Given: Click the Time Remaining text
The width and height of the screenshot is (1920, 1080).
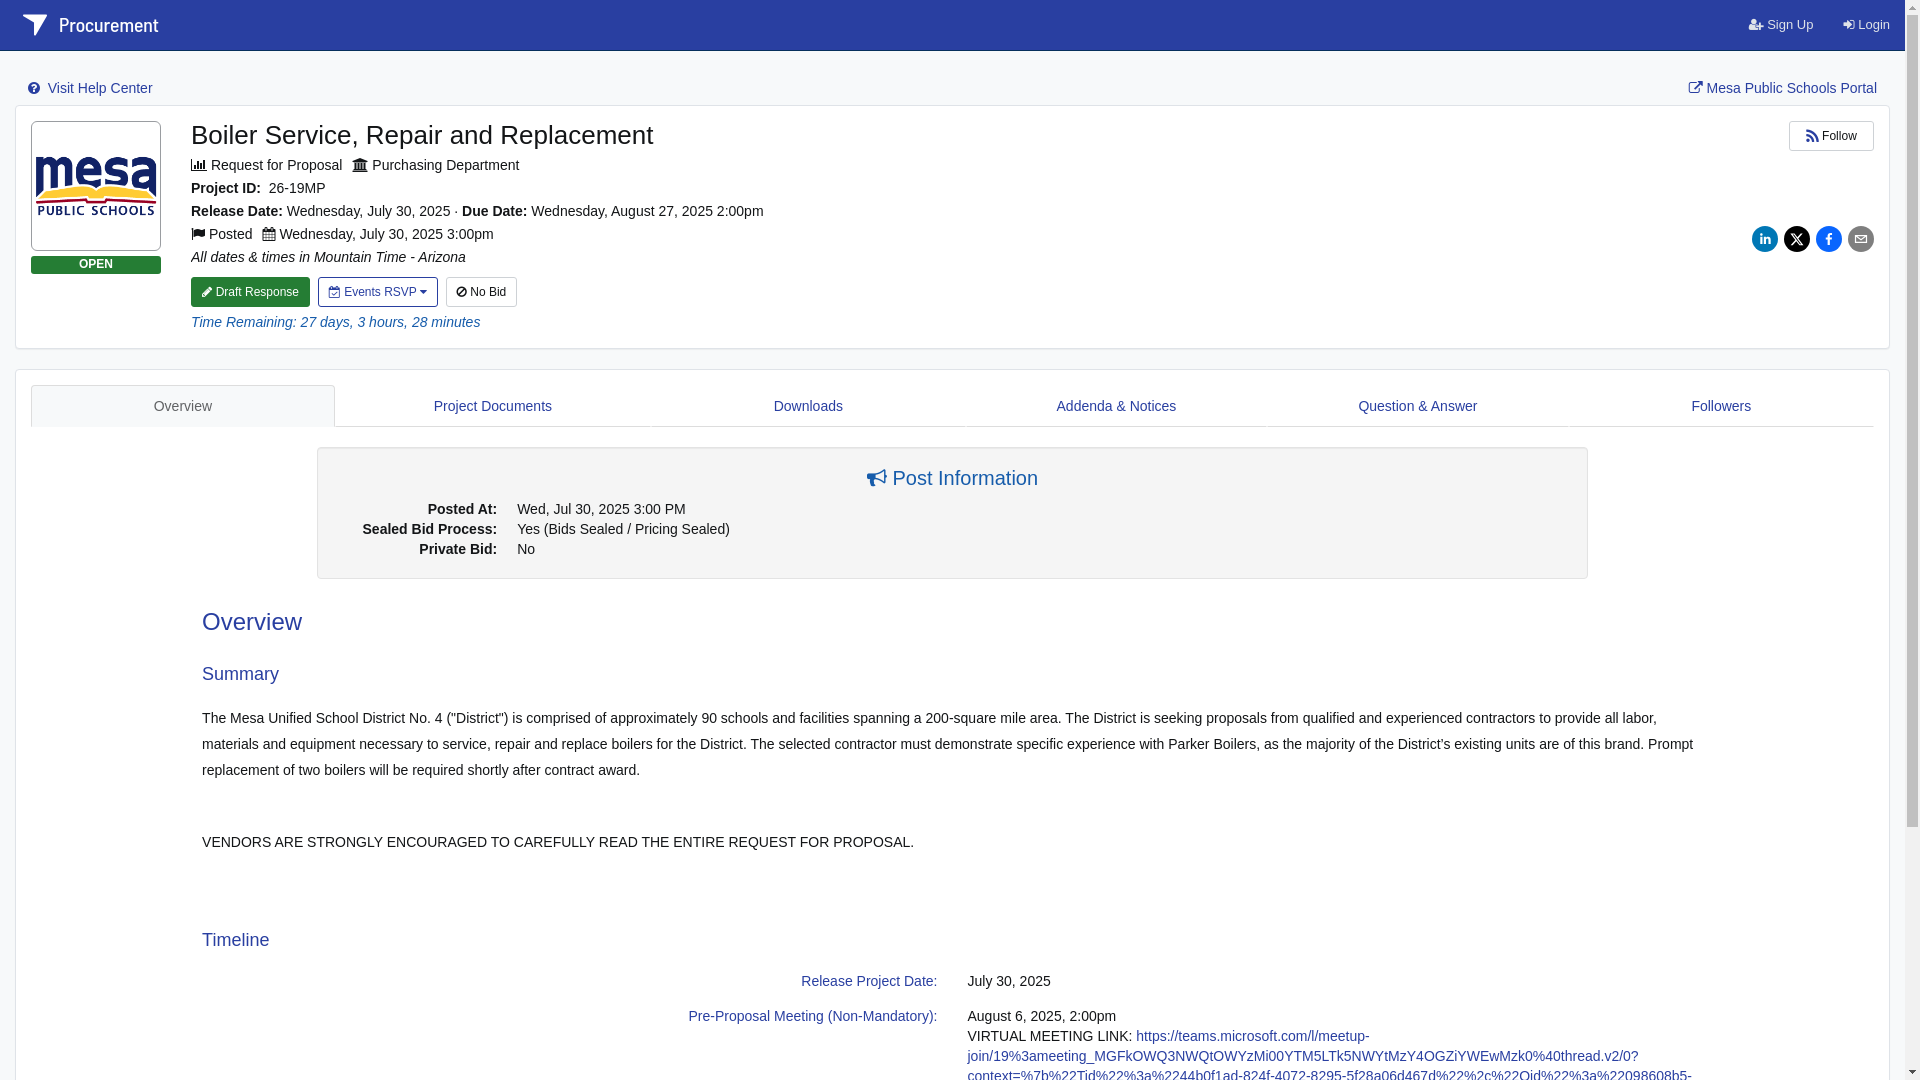Looking at the screenshot, I should [x=336, y=322].
